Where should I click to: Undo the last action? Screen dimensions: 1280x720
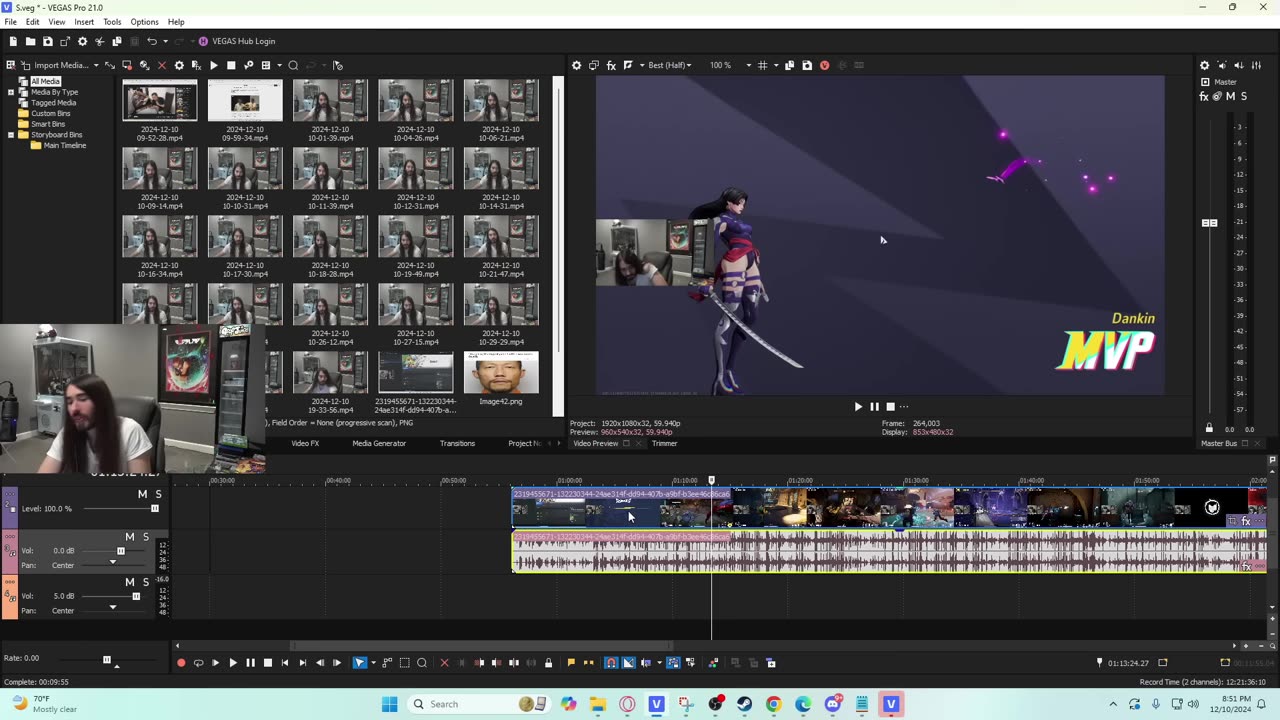tap(151, 41)
